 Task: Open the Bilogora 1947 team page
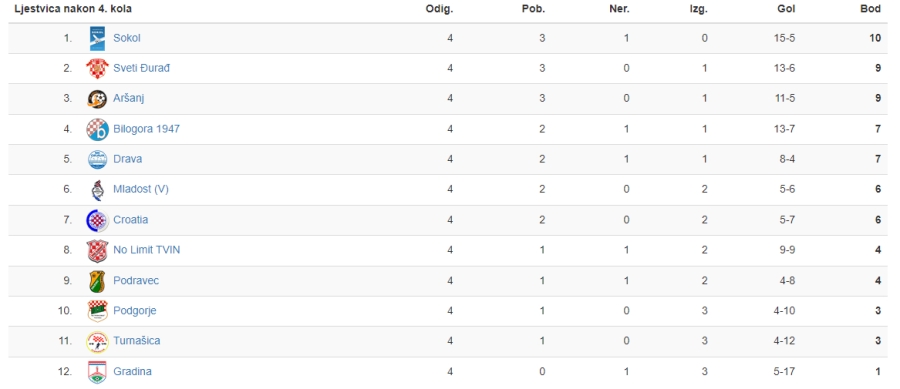pos(146,129)
